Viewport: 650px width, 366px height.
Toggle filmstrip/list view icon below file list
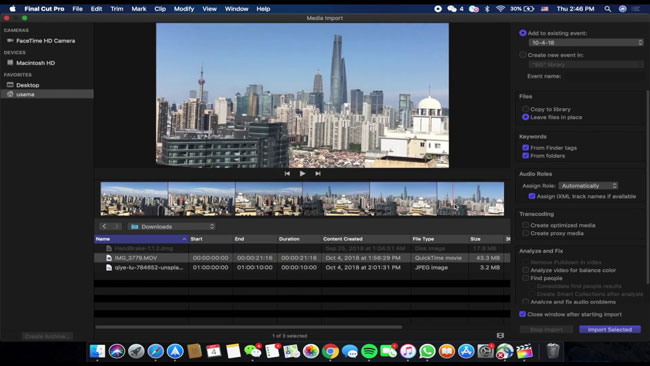500,335
